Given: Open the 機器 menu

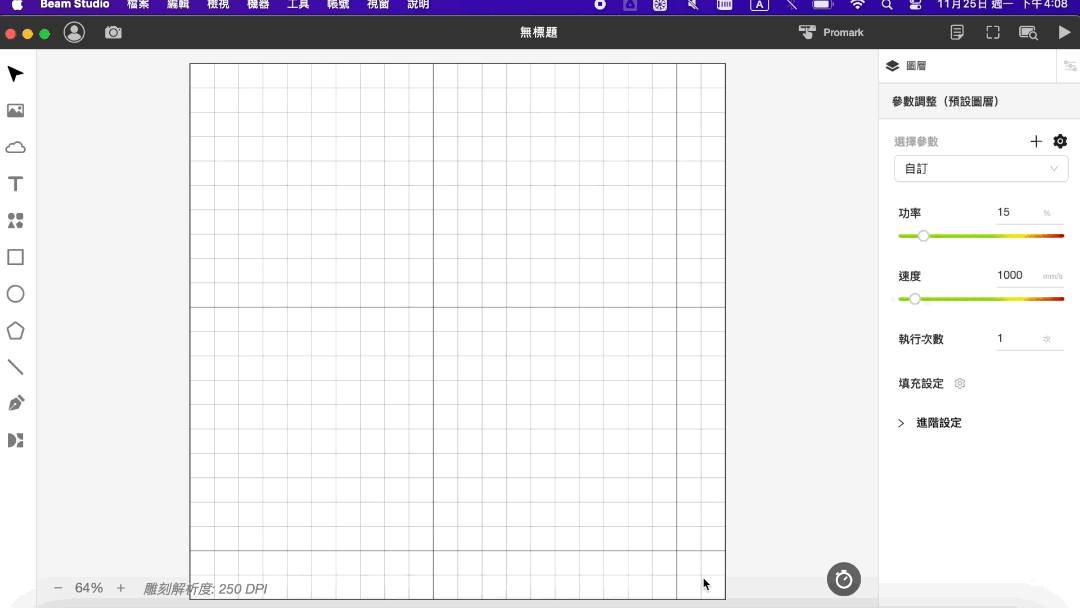Looking at the screenshot, I should pos(258,4).
